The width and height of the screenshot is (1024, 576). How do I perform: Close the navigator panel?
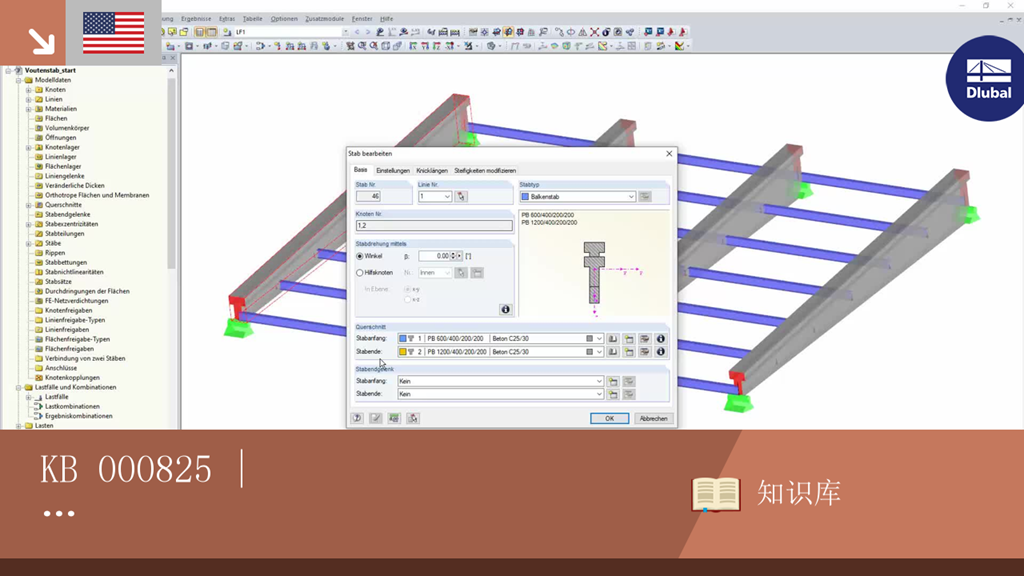pyautogui.click(x=173, y=58)
